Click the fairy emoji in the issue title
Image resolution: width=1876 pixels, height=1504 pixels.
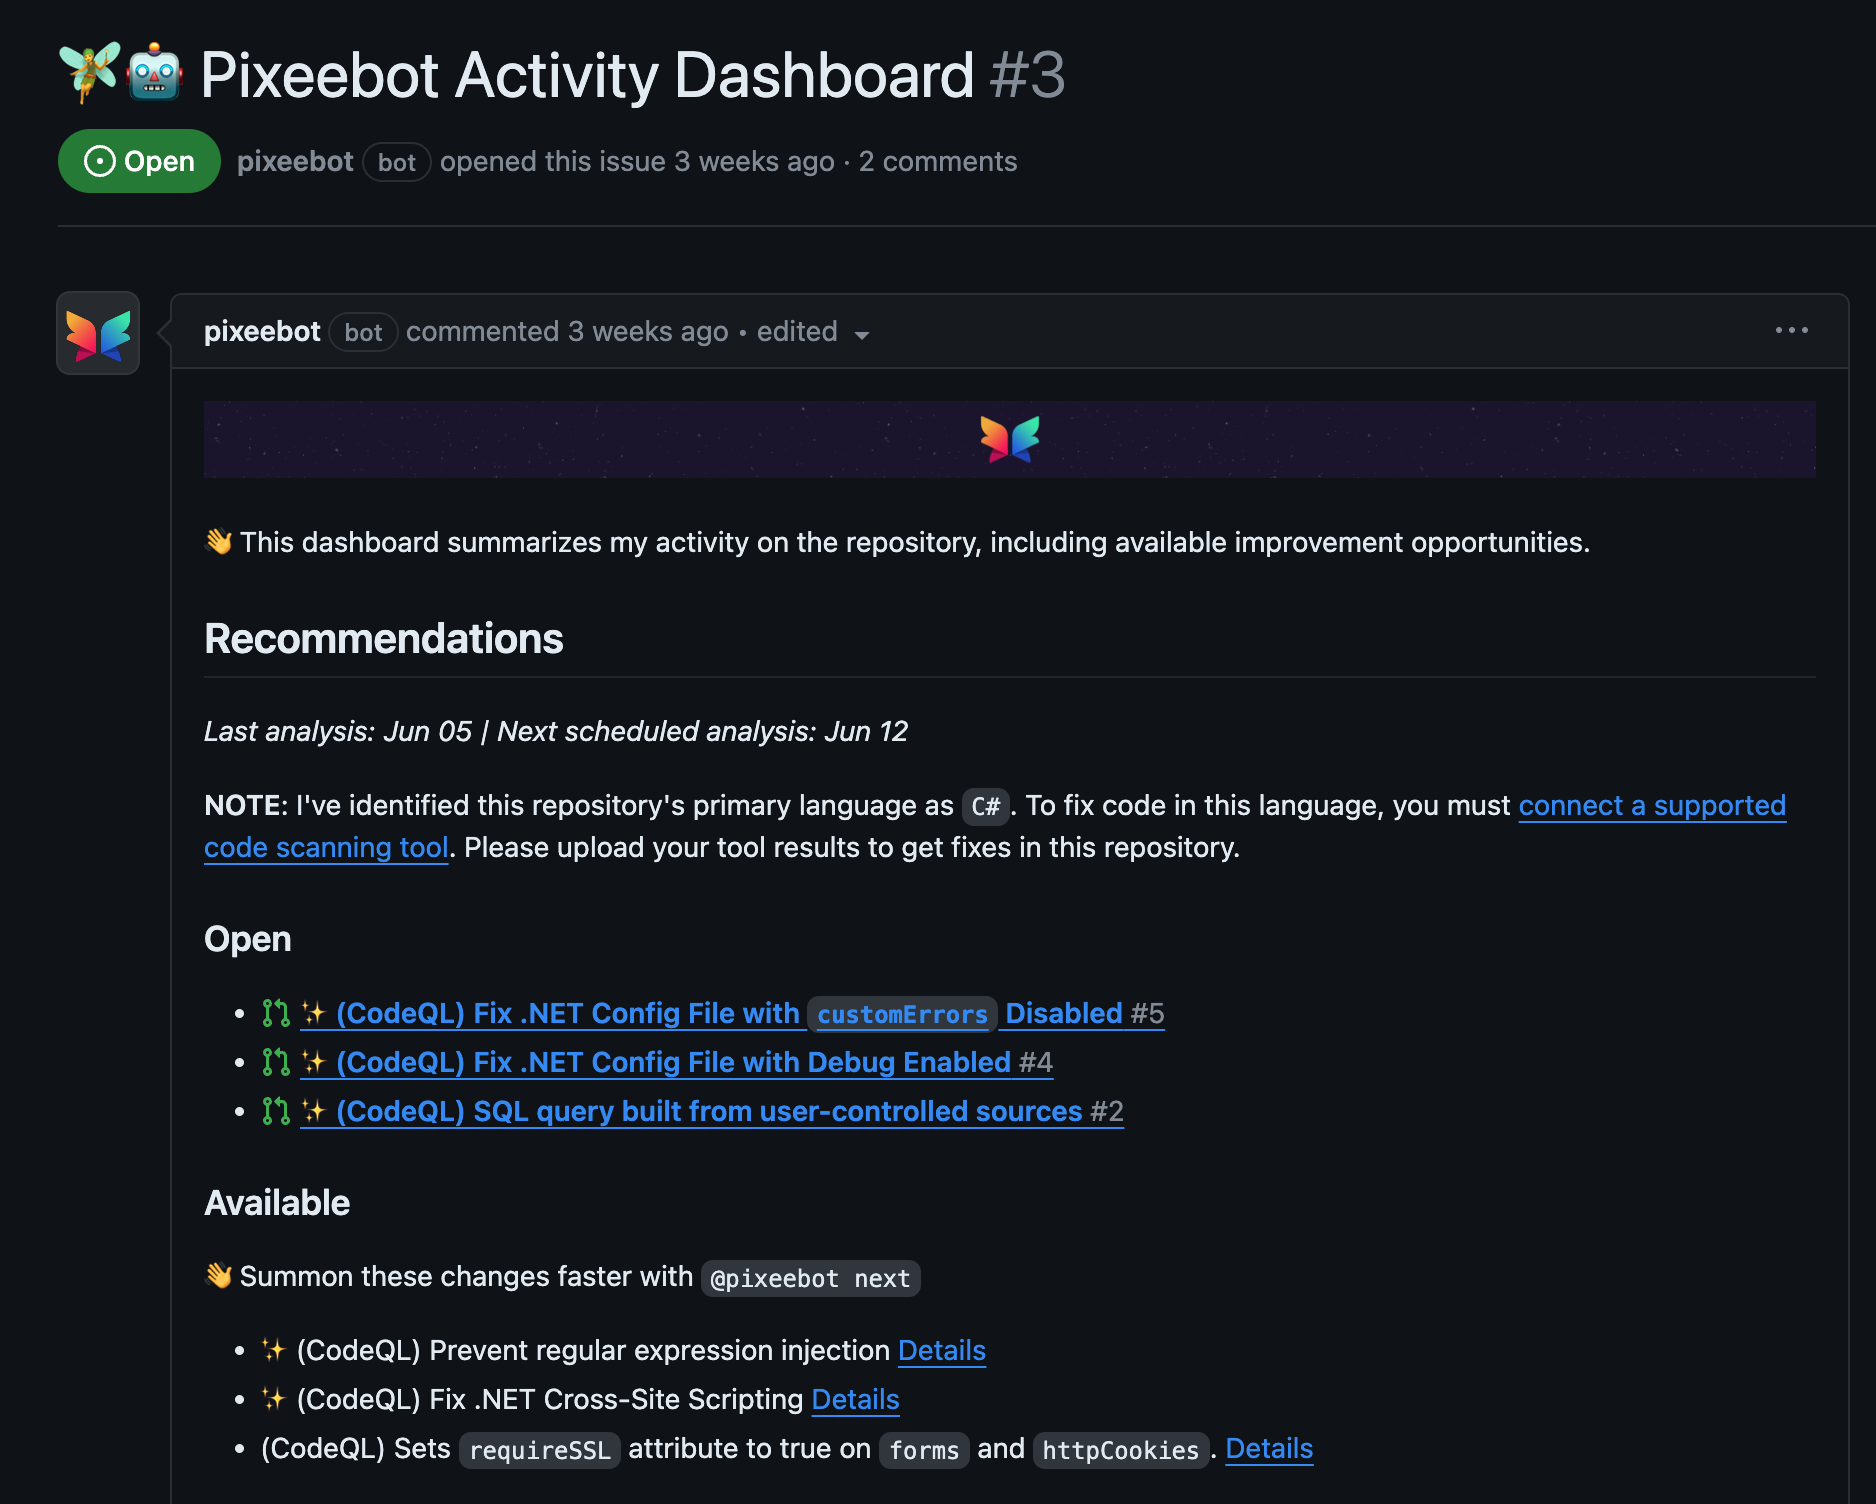[x=90, y=73]
